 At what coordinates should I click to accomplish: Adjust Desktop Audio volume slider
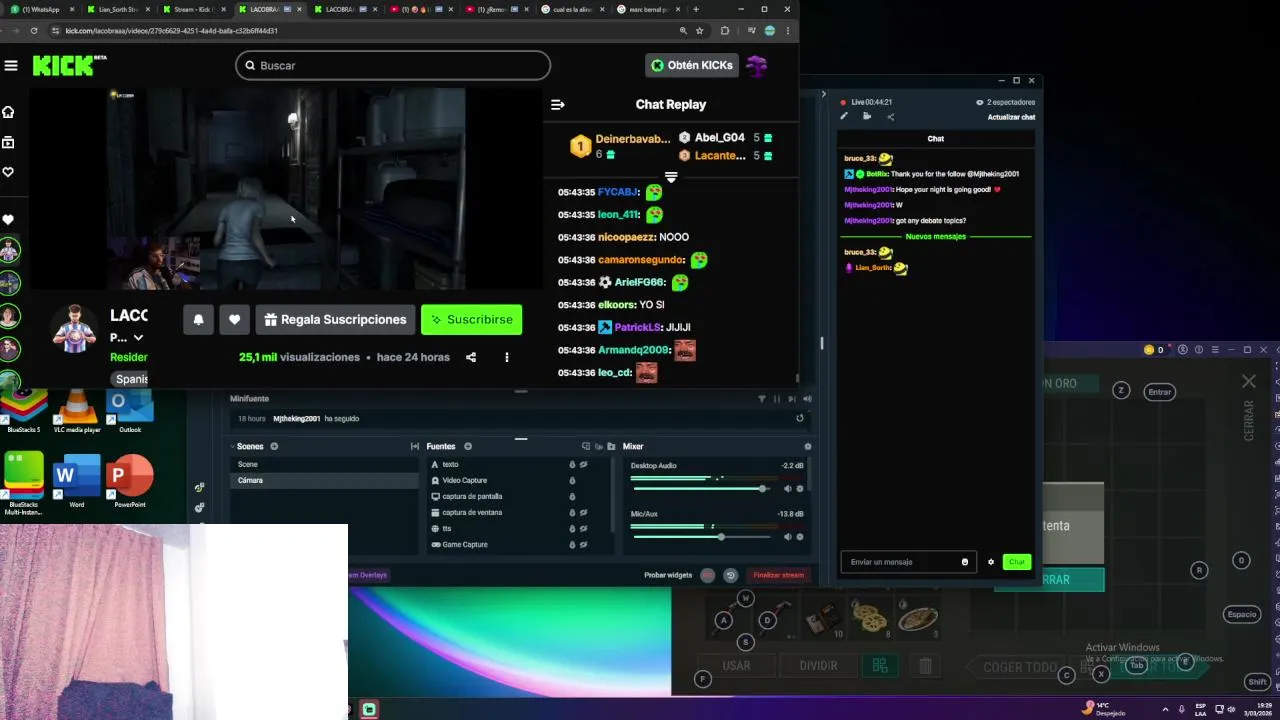(700, 489)
